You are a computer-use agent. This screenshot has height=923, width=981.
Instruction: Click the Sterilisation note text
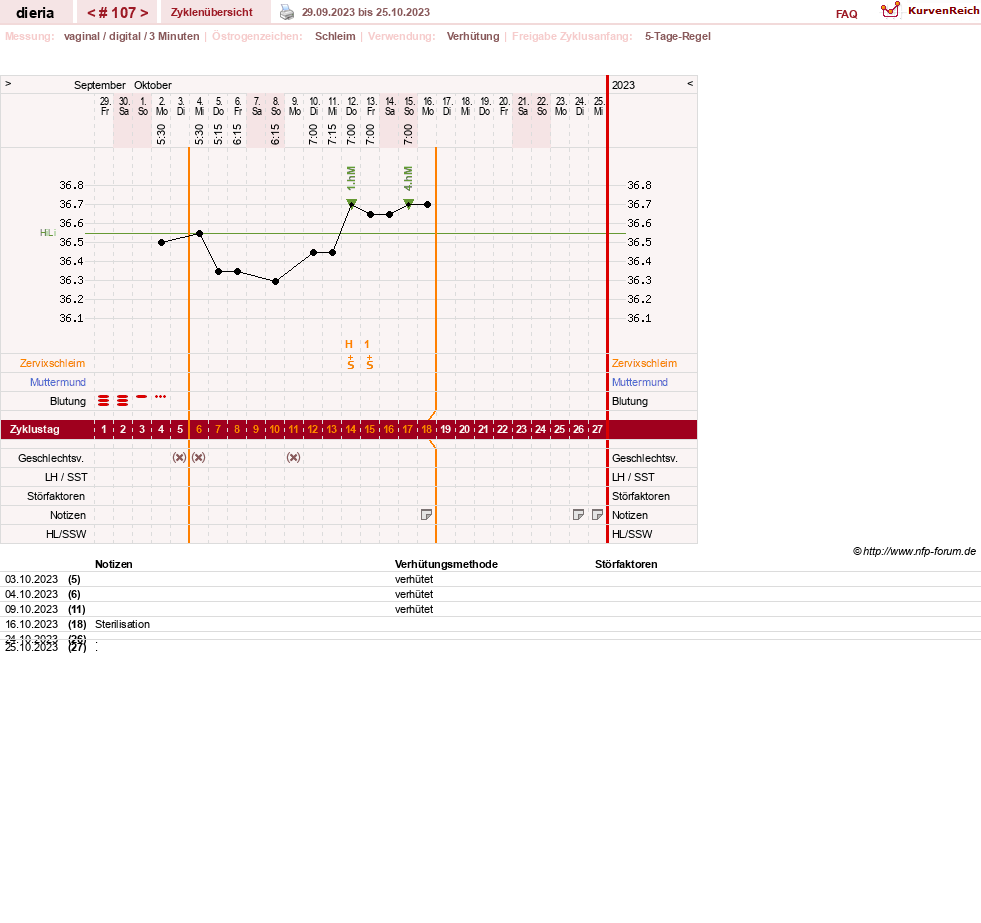[x=123, y=624]
